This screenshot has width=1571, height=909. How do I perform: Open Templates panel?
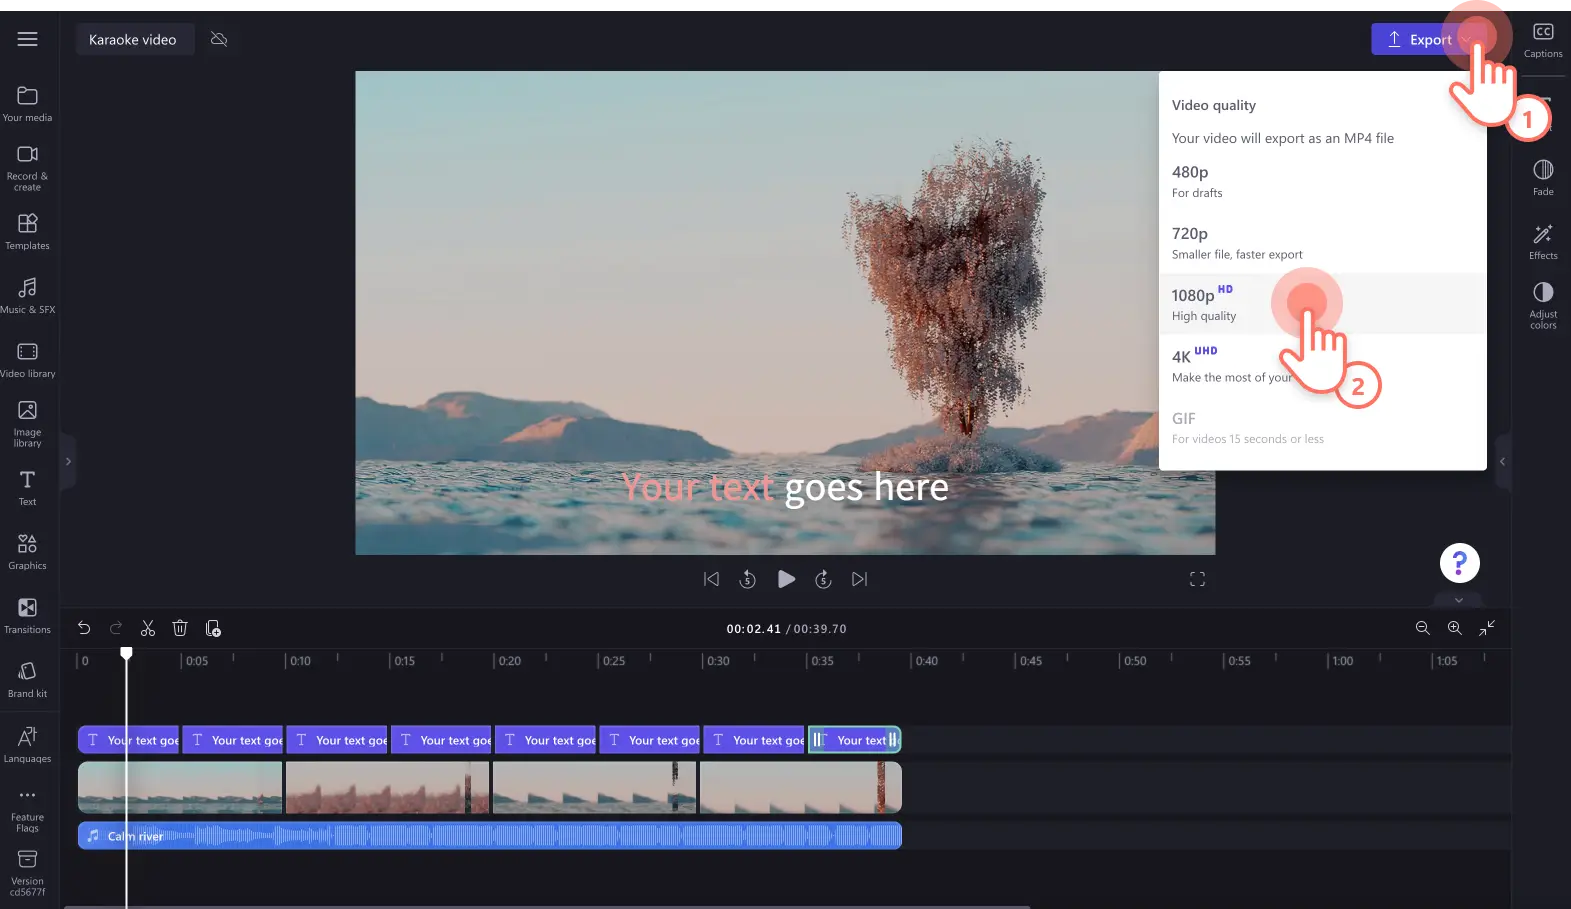pos(27,232)
